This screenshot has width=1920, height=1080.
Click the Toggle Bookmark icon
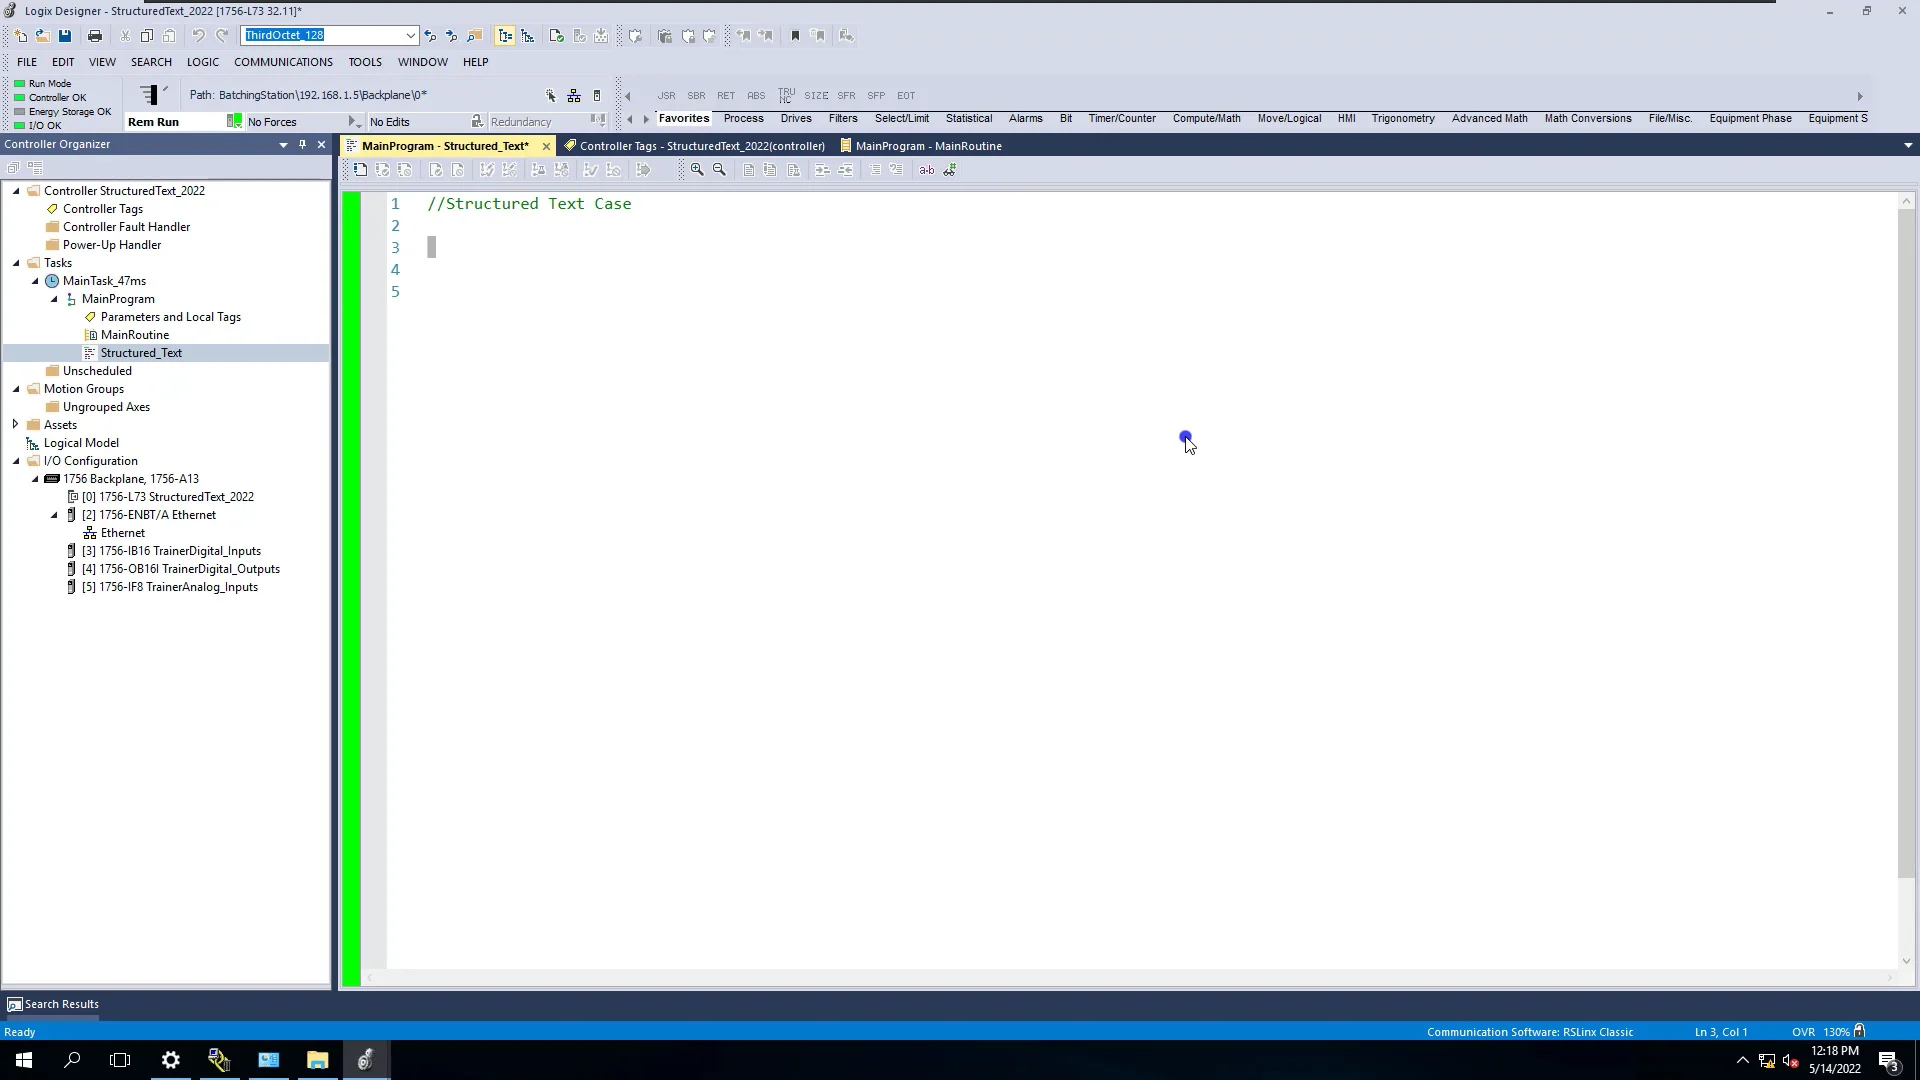pos(795,36)
